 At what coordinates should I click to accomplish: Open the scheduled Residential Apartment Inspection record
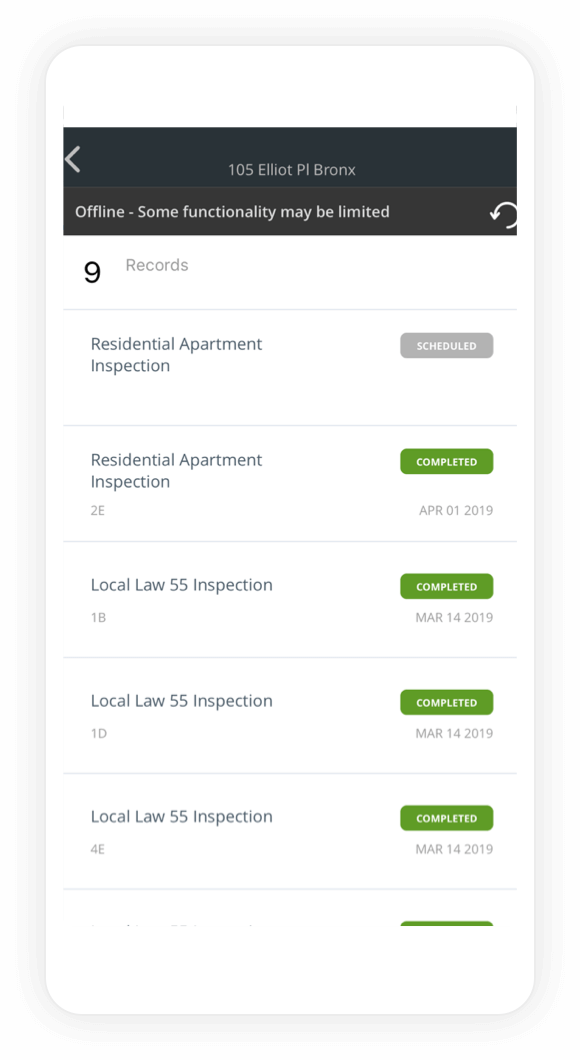290,368
